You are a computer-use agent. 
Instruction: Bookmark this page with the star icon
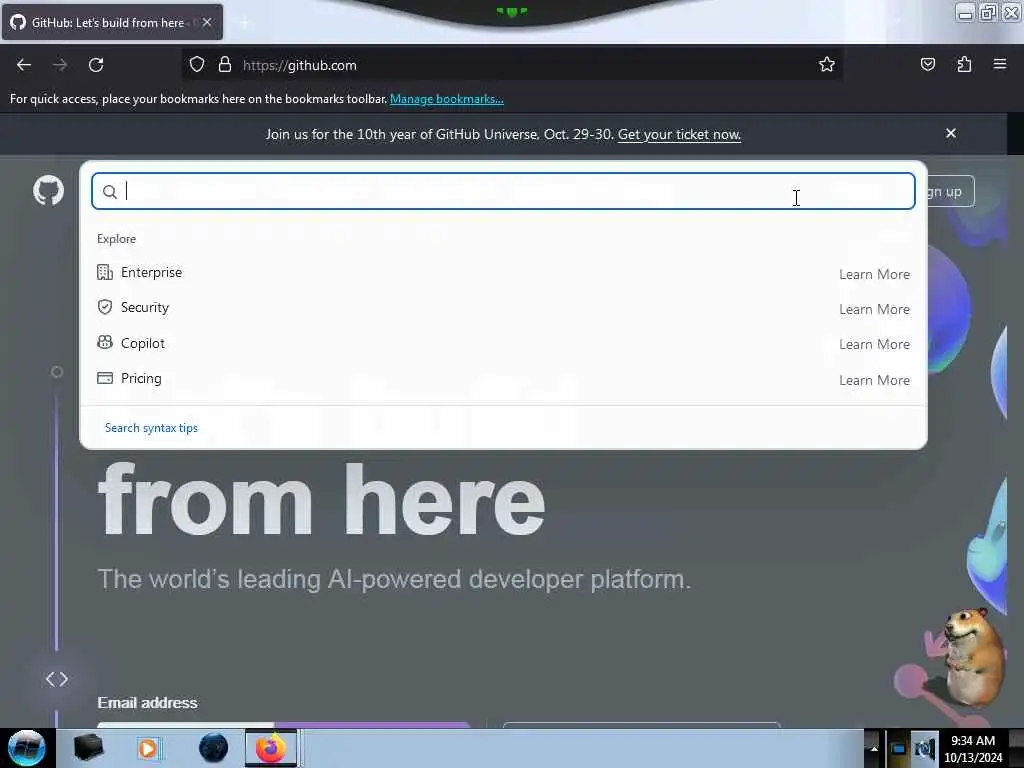click(827, 64)
